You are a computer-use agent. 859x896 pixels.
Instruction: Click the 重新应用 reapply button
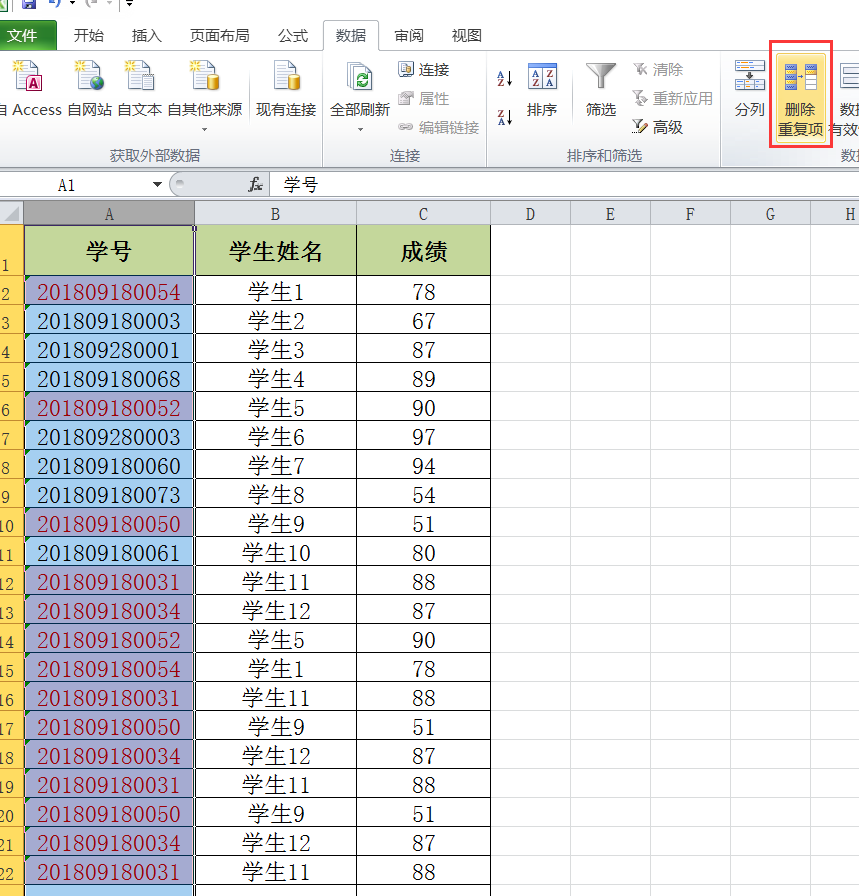[x=673, y=98]
